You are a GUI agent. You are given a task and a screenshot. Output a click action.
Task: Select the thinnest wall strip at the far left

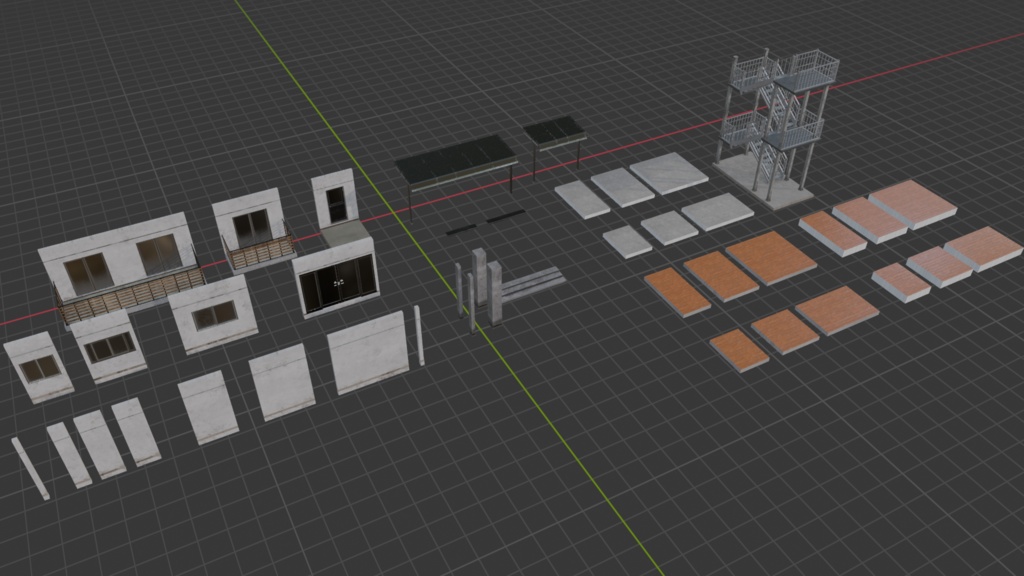[29, 468]
